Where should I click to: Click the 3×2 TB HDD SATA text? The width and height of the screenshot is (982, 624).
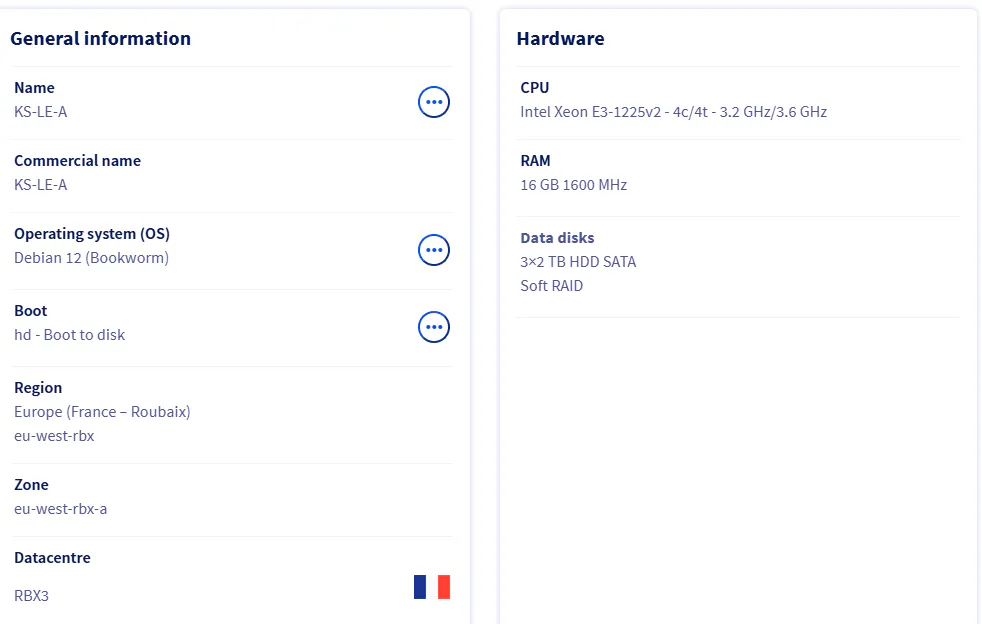pyautogui.click(x=578, y=262)
